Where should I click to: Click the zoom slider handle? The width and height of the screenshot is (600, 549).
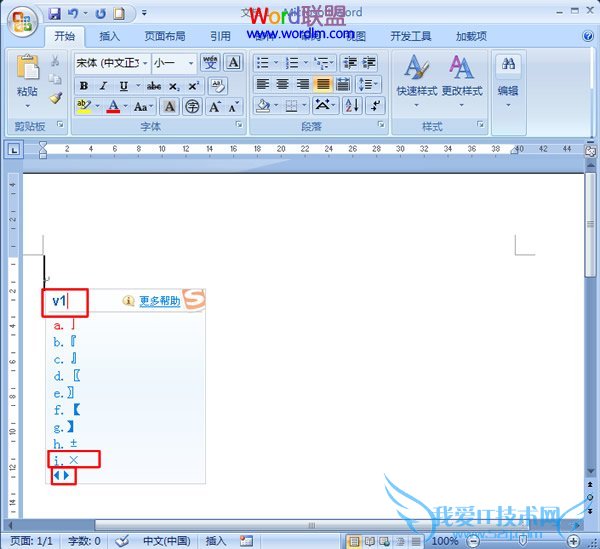(x=522, y=541)
